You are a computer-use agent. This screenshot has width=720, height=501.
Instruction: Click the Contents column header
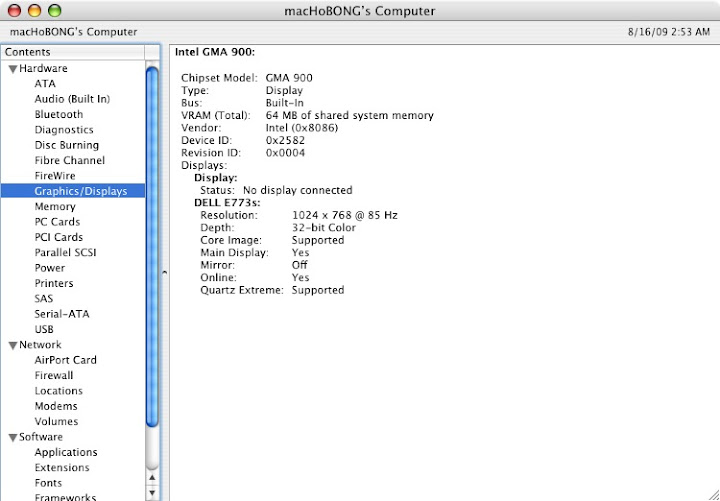(73, 52)
